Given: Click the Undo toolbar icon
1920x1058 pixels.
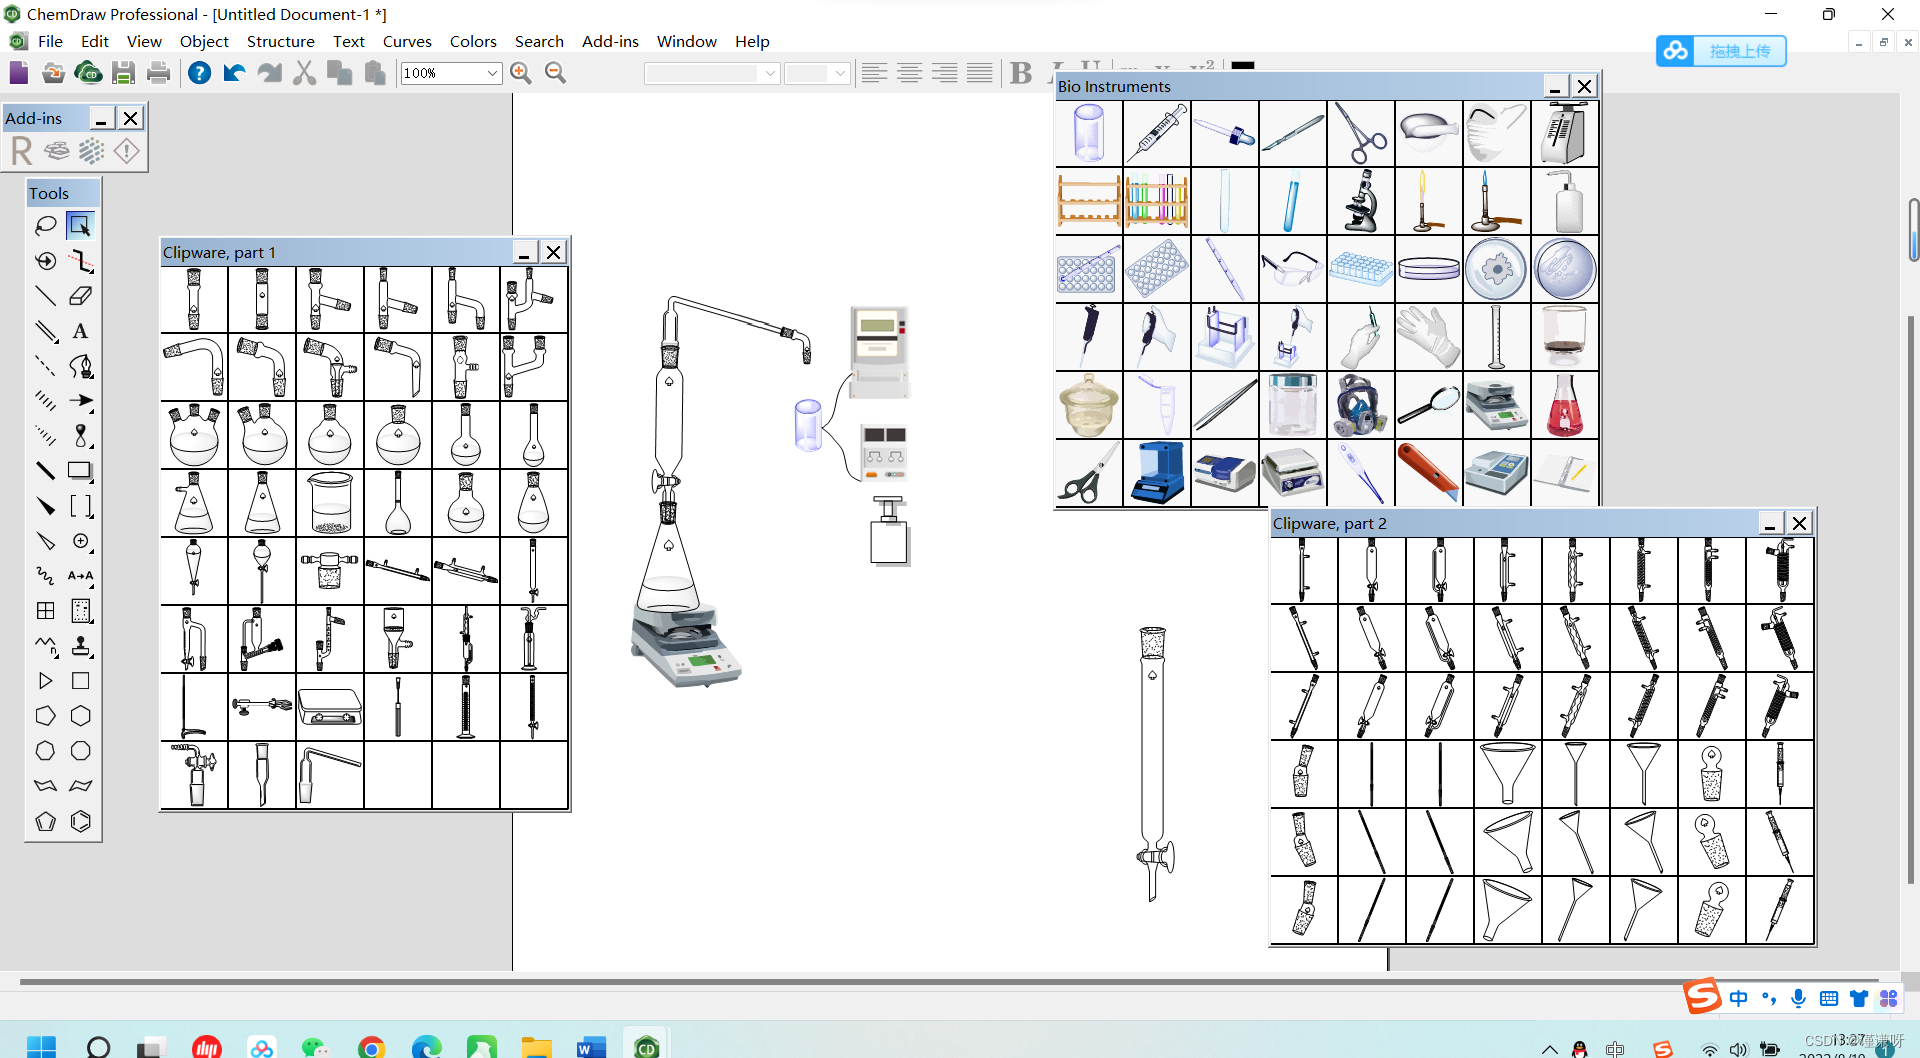Looking at the screenshot, I should click(x=233, y=73).
